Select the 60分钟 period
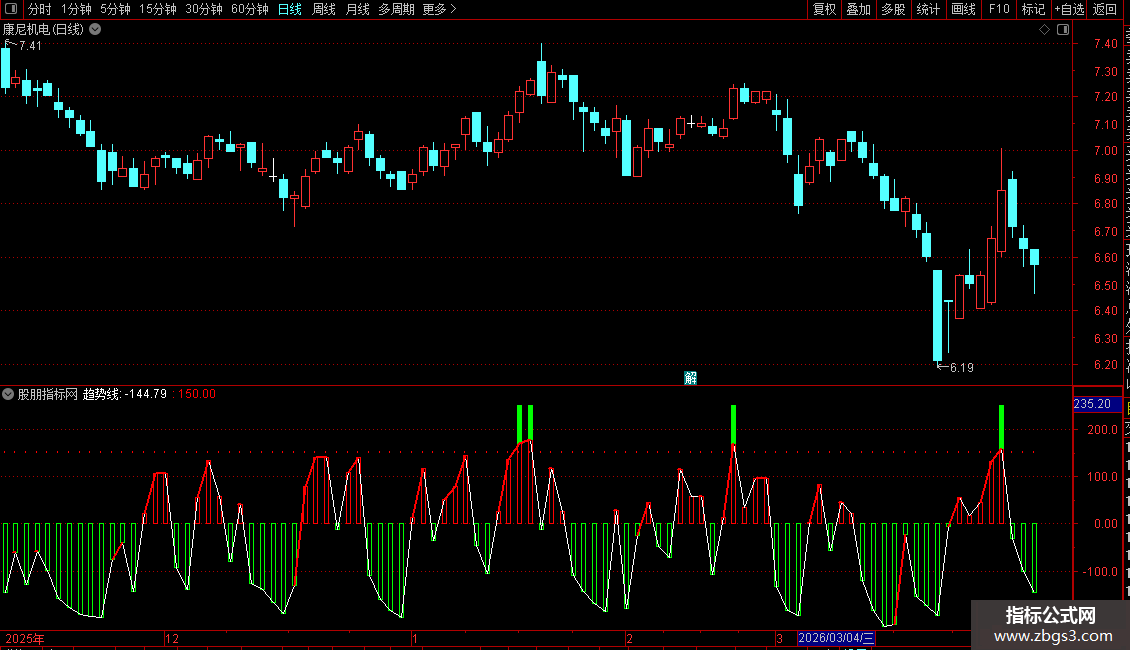1130x650 pixels. pyautogui.click(x=250, y=9)
